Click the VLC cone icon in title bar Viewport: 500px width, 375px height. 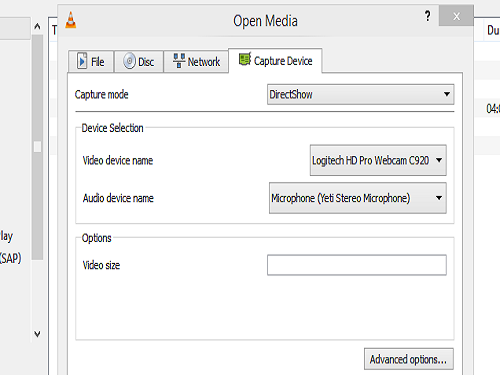coord(71,20)
